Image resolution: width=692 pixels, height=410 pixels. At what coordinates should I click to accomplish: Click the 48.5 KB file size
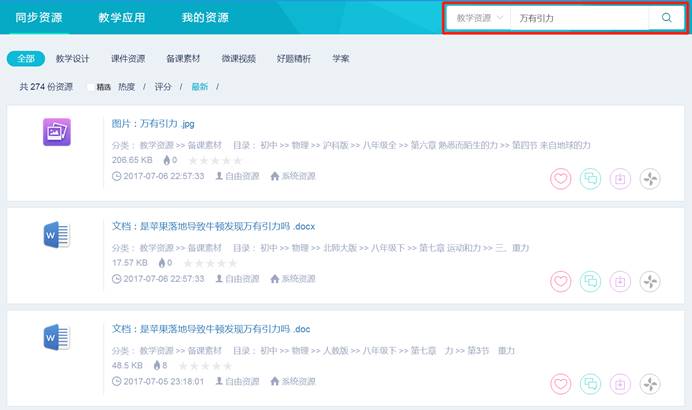pyautogui.click(x=127, y=366)
